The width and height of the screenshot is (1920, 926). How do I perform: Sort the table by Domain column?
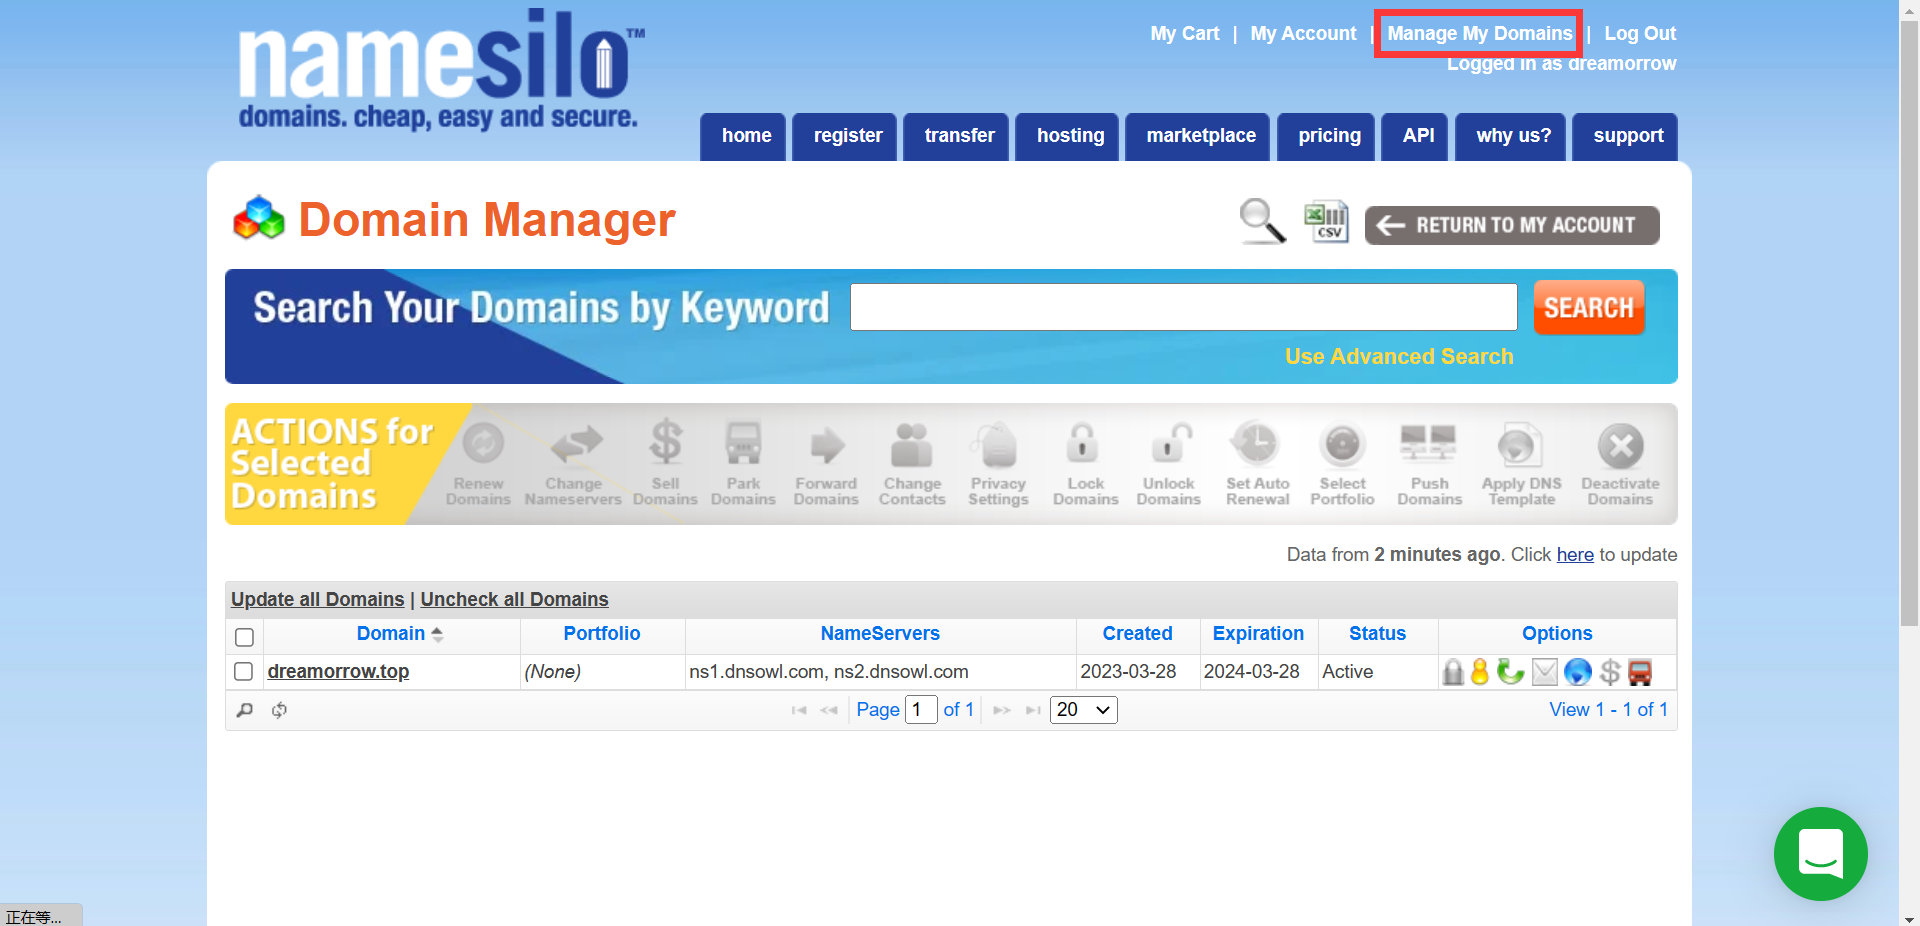pyautogui.click(x=391, y=634)
